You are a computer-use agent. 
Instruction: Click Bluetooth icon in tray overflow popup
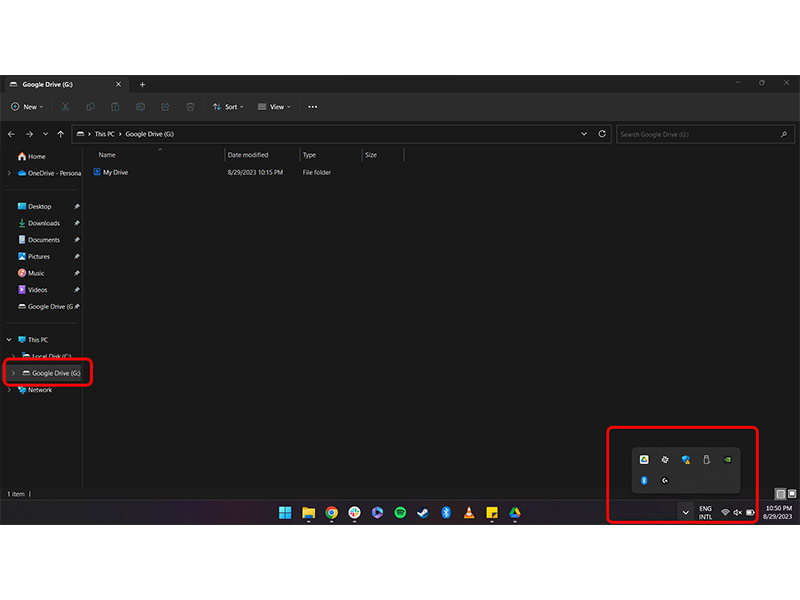[x=644, y=480]
